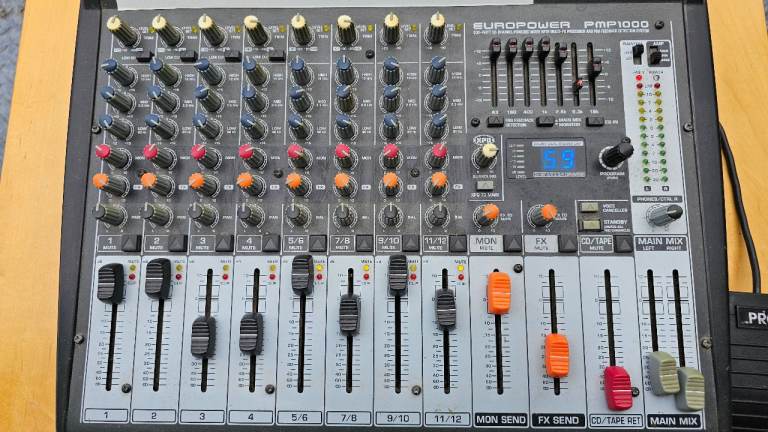Engage the Standby button
The image size is (768, 432).
[590, 225]
